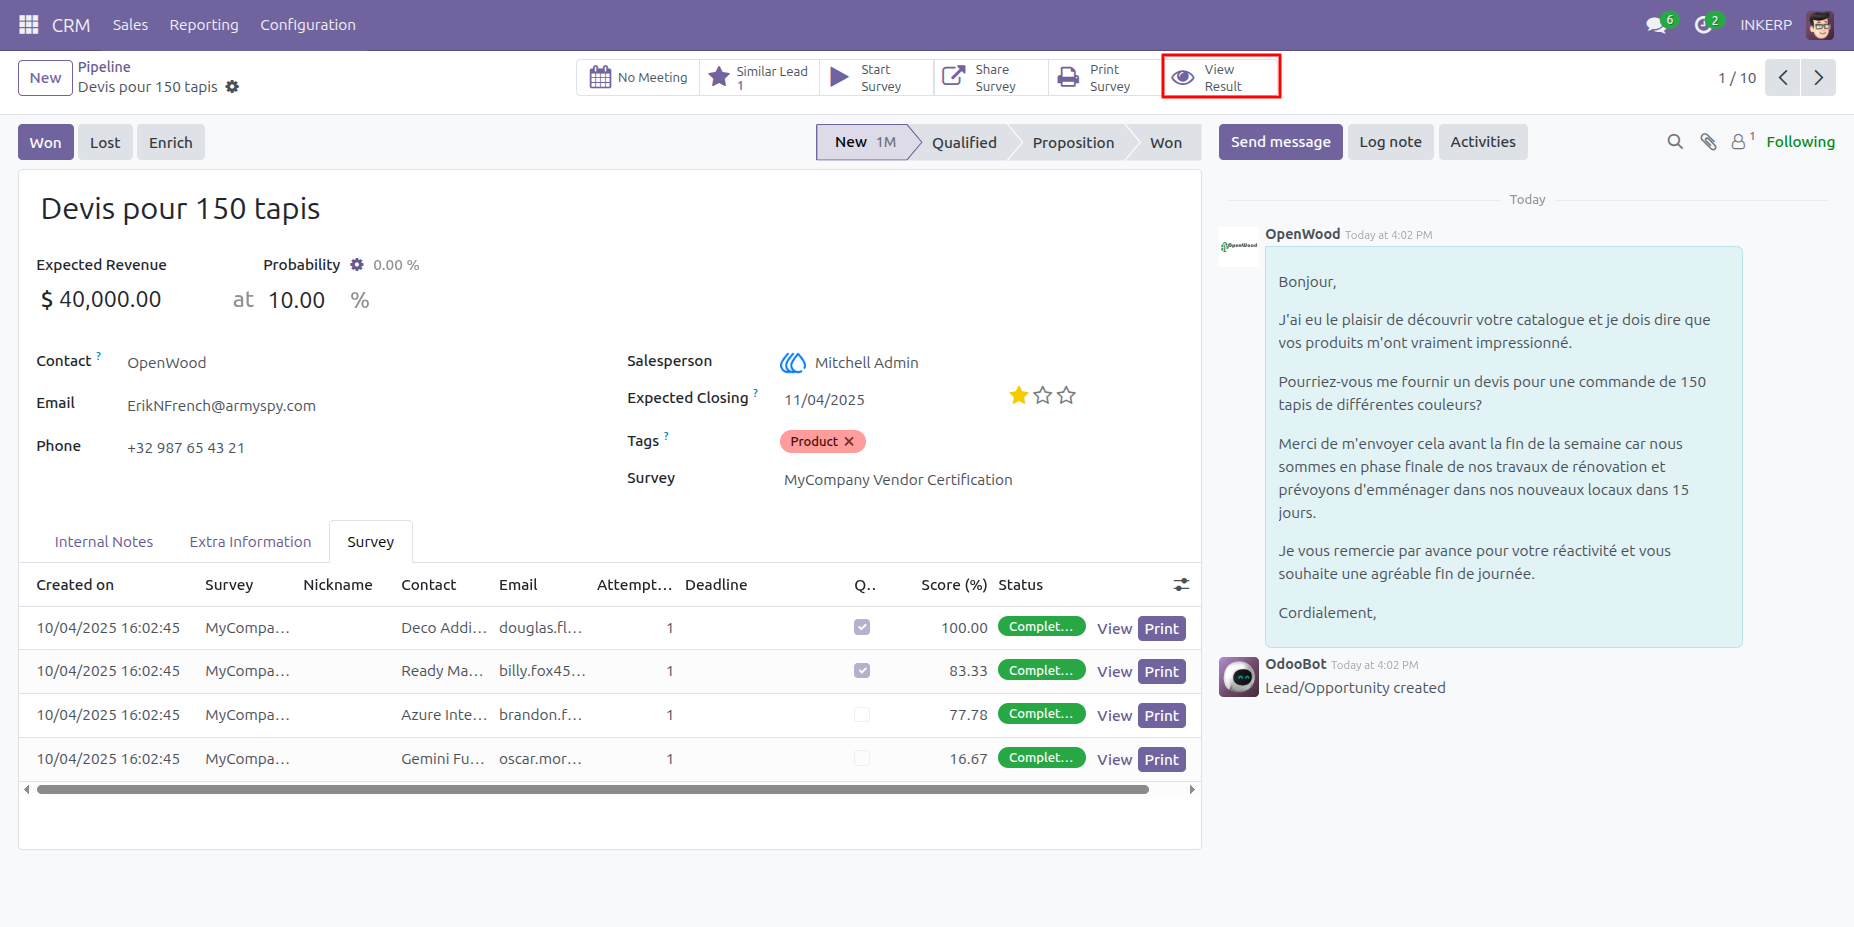Open the View Result eye button
1854x927 pixels.
click(x=1221, y=77)
